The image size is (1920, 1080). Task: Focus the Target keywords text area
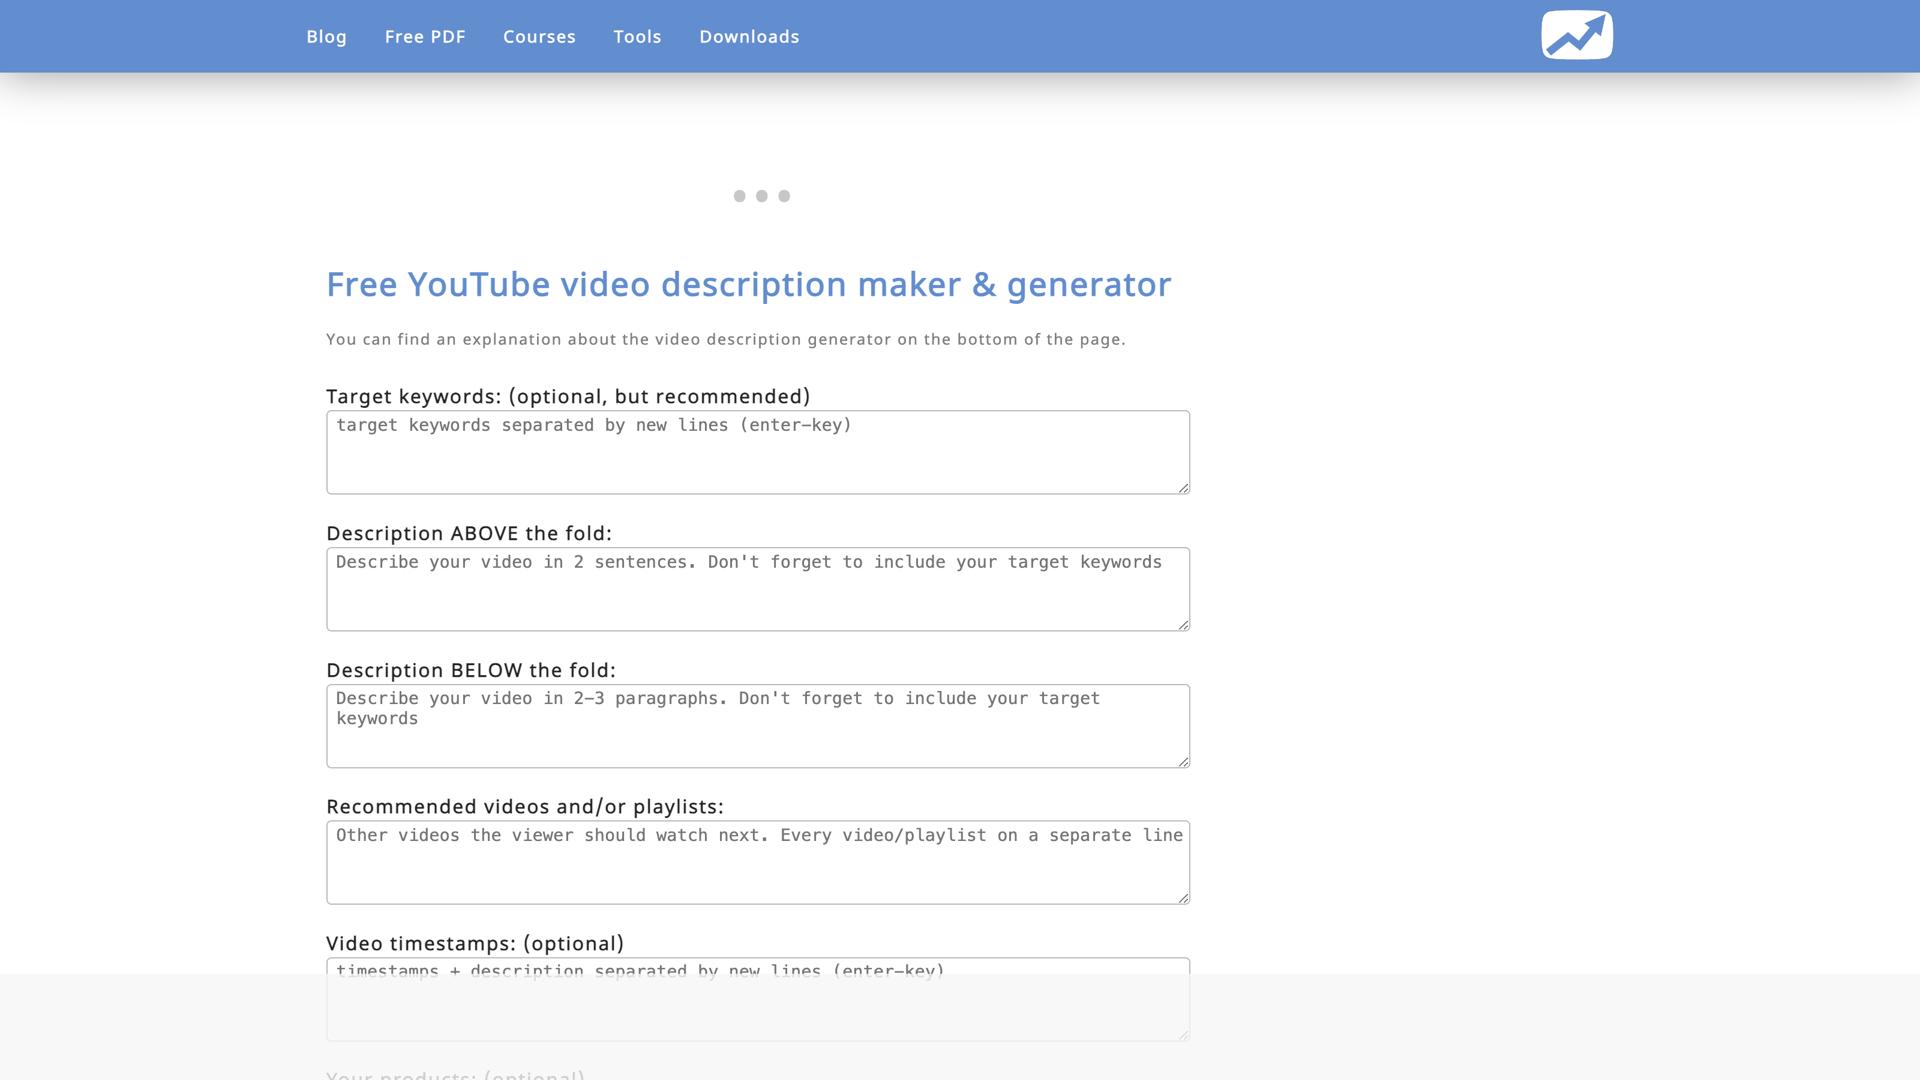tap(757, 453)
